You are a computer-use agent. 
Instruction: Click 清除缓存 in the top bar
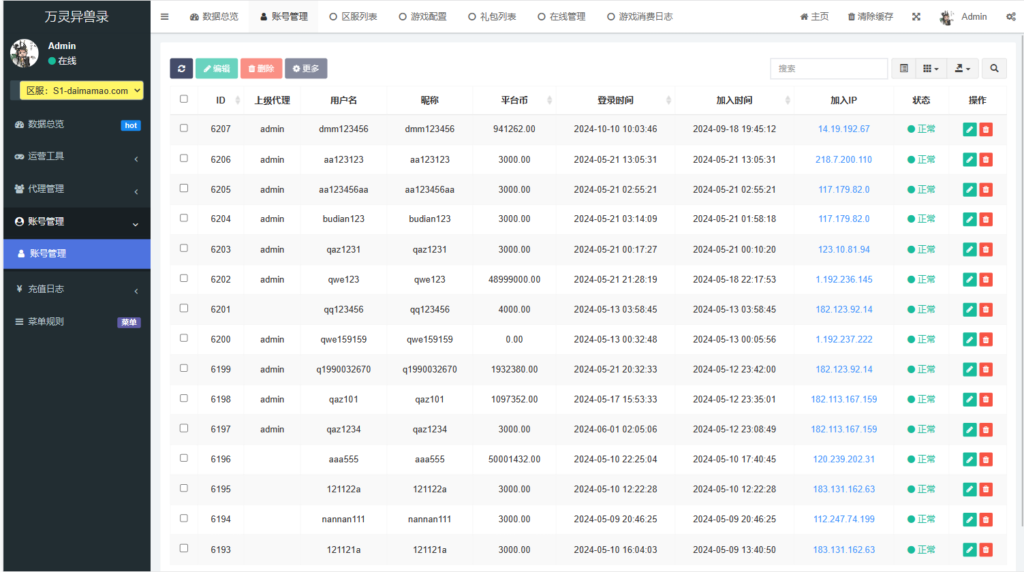870,17
